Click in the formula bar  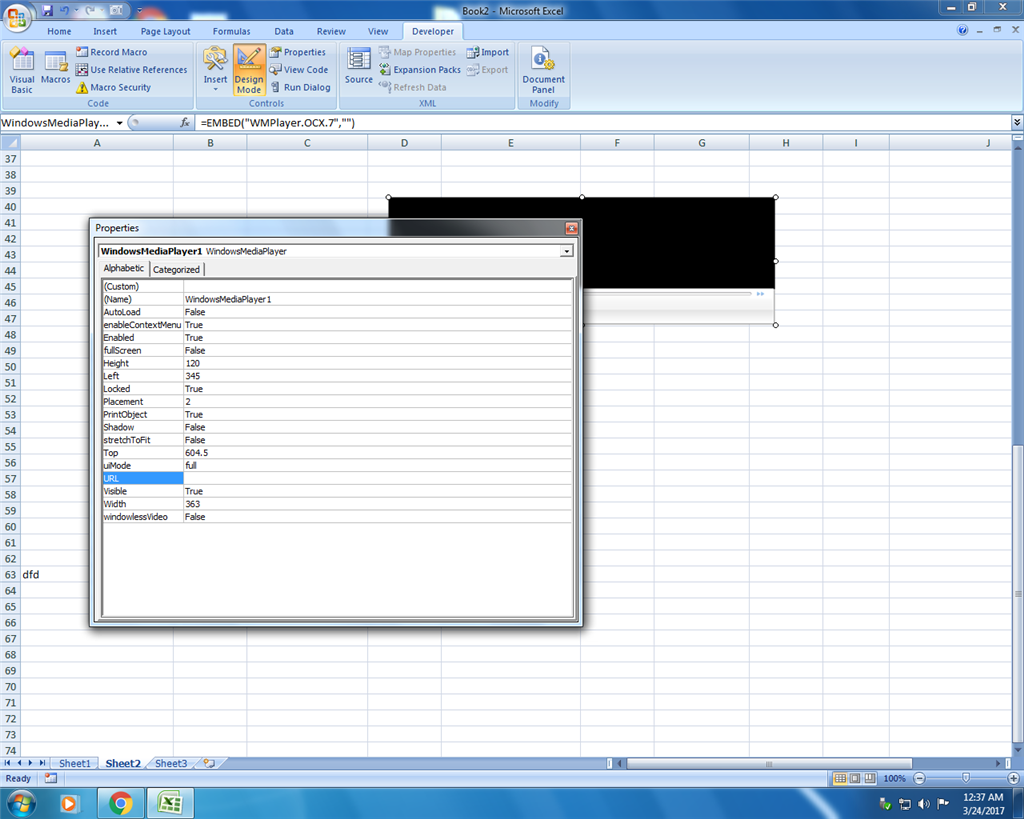603,123
